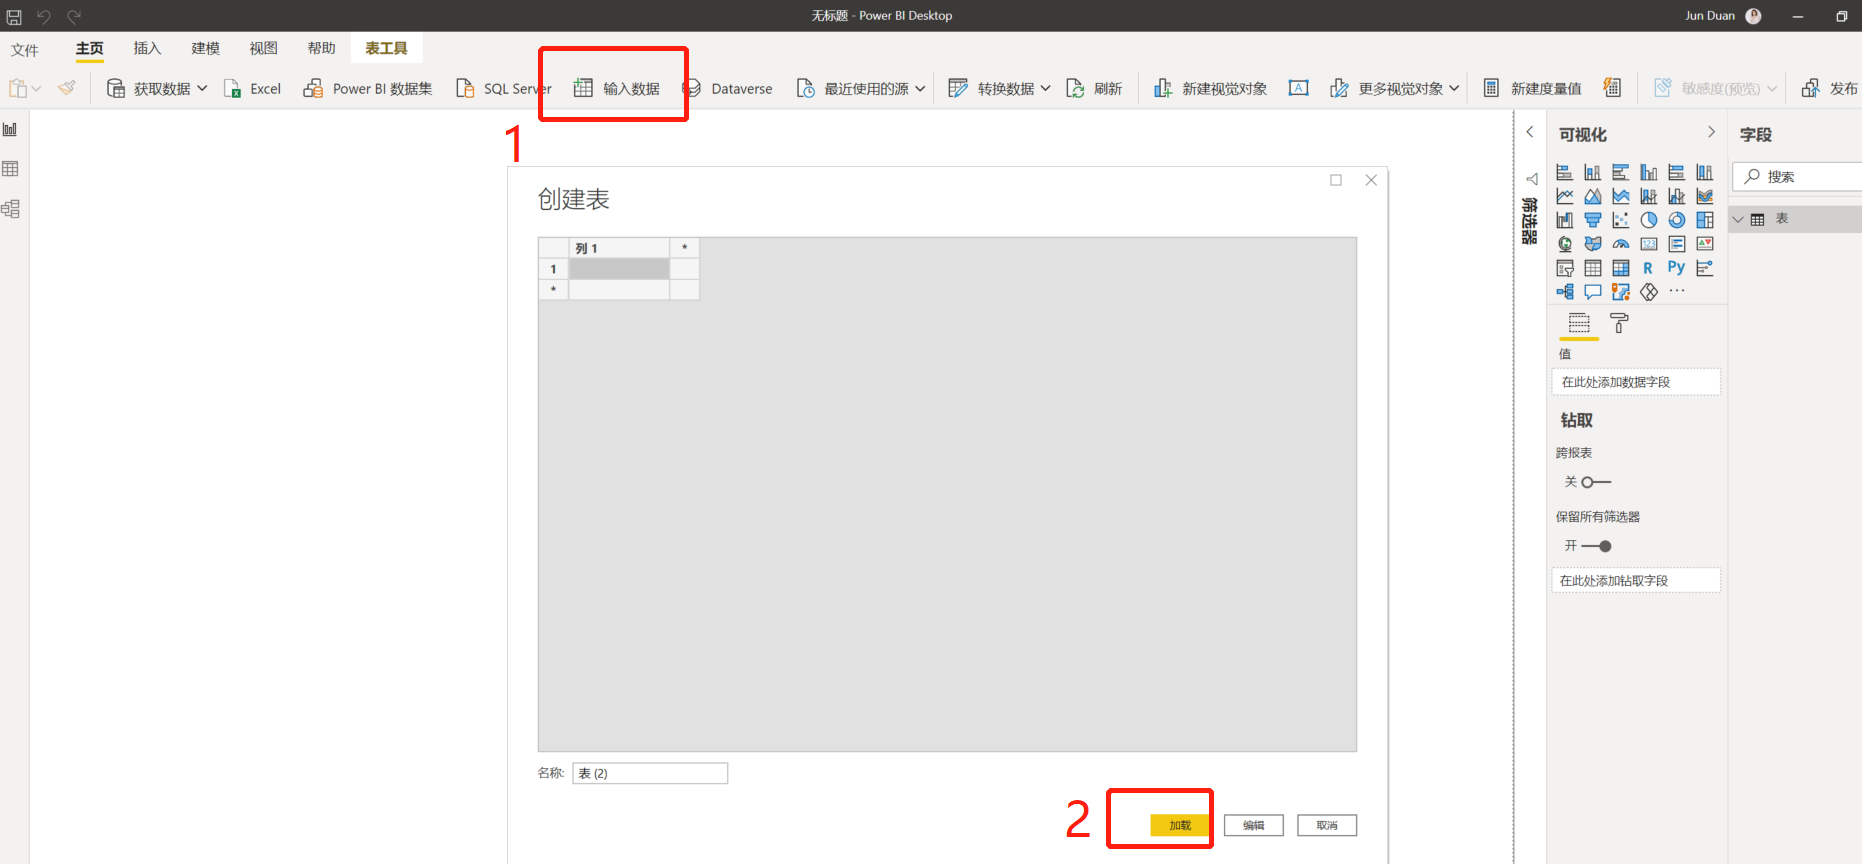1862x864 pixels.
Task: Select the R script visual
Action: coord(1648,268)
